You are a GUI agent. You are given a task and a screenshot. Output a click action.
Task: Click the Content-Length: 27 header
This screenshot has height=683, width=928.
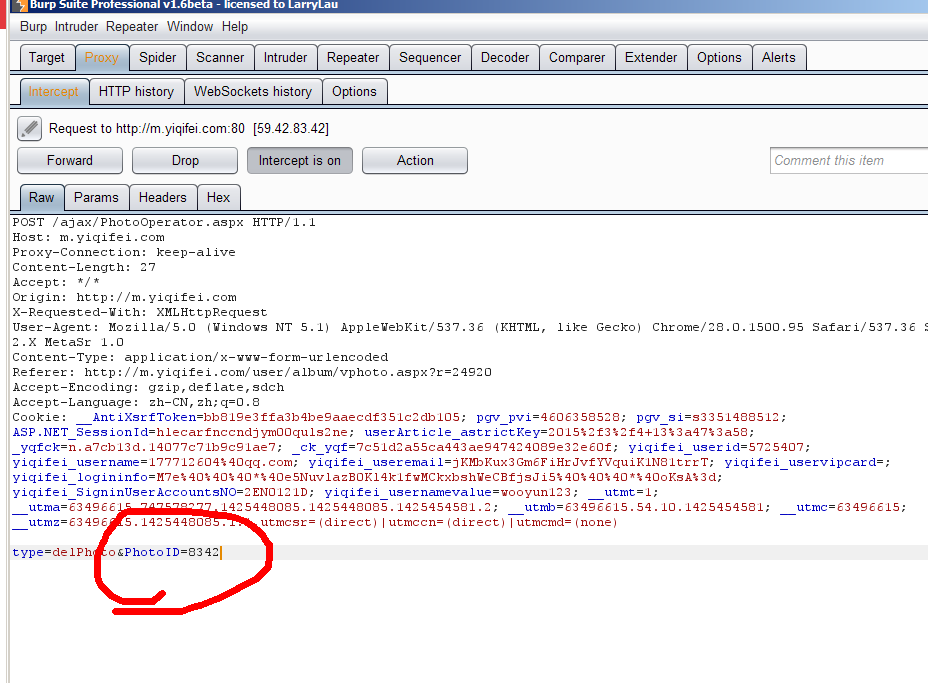84,268
